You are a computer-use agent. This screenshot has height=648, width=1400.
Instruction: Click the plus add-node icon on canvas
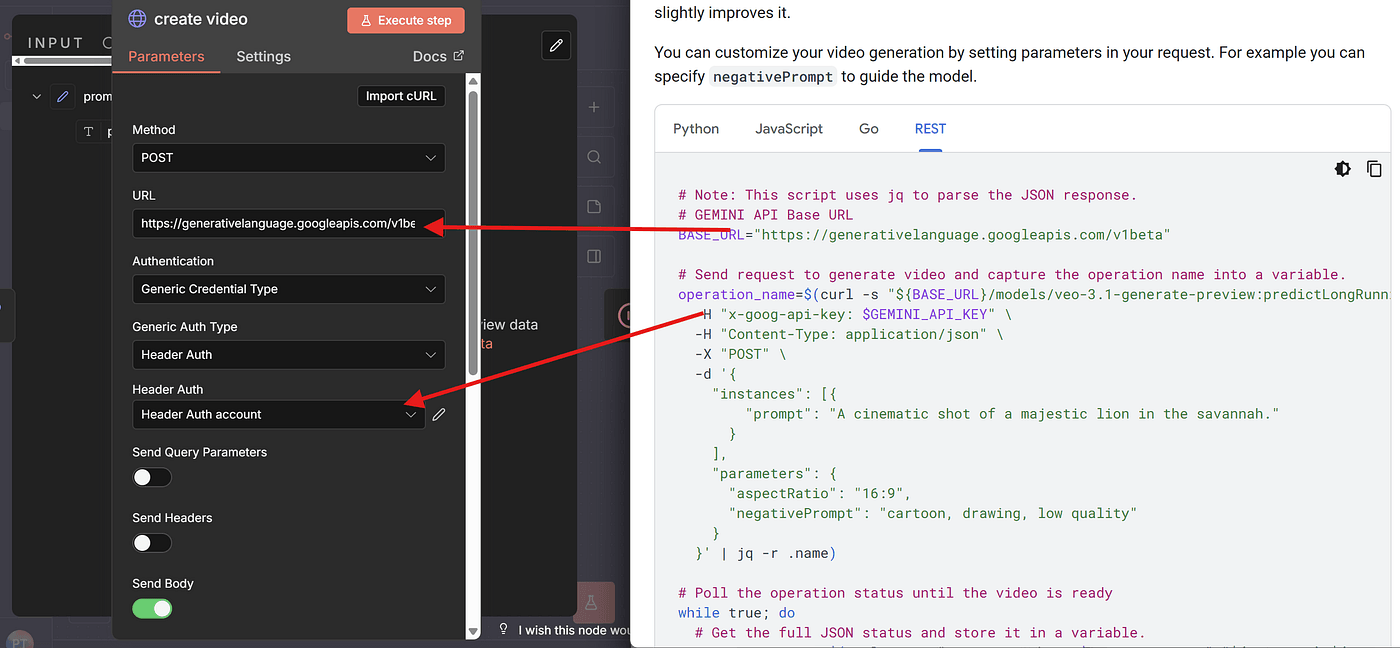(594, 107)
